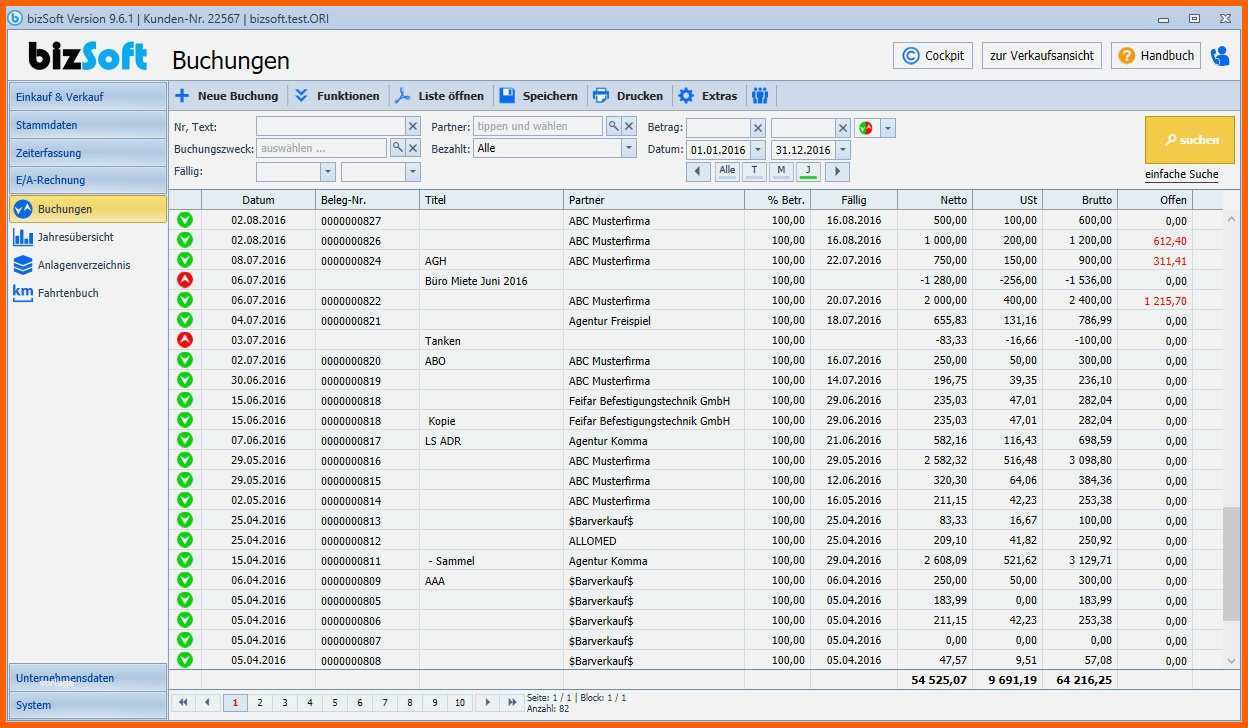
Task: Open the end date picker 31.12.2016
Action: tap(843, 150)
